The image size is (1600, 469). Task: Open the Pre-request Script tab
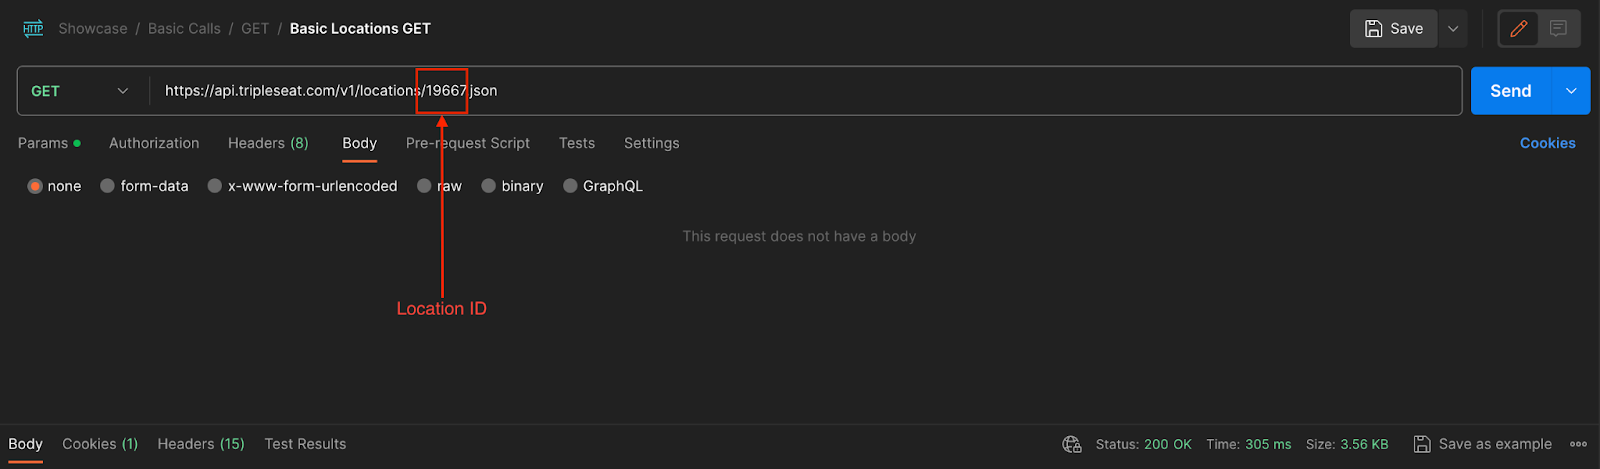pos(468,143)
